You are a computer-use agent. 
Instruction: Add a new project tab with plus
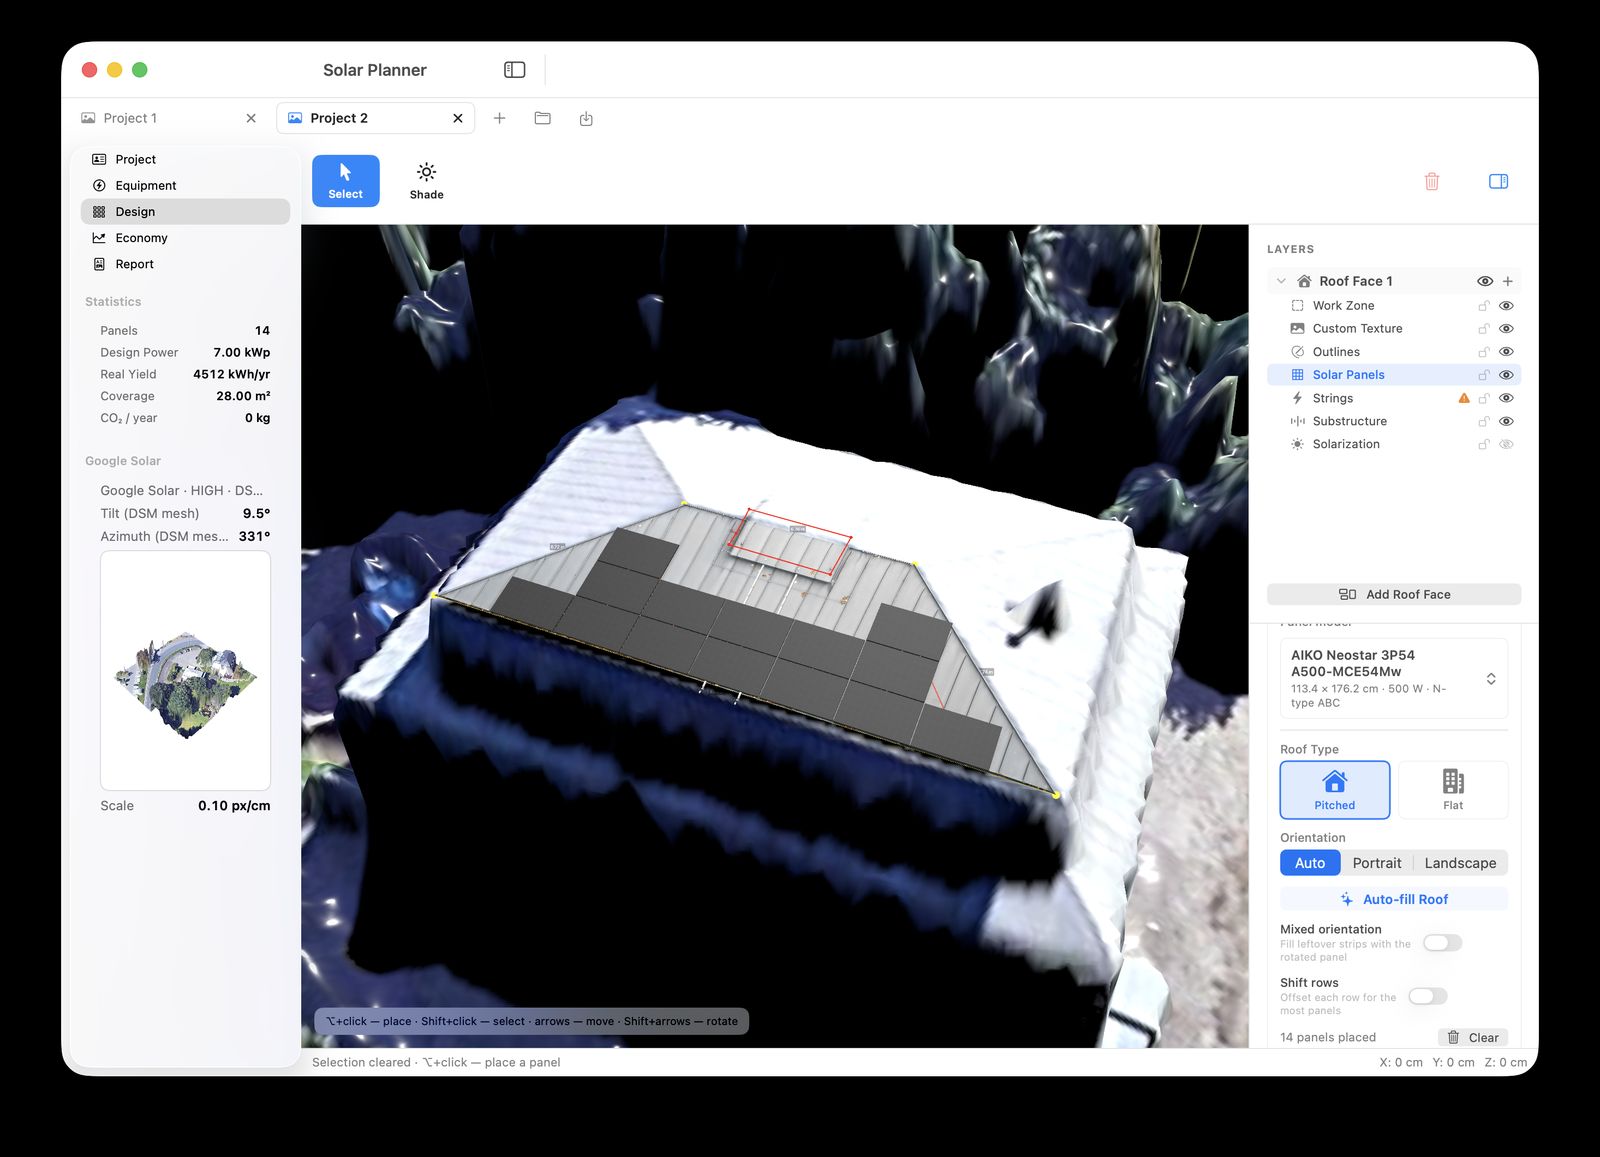pyautogui.click(x=499, y=118)
